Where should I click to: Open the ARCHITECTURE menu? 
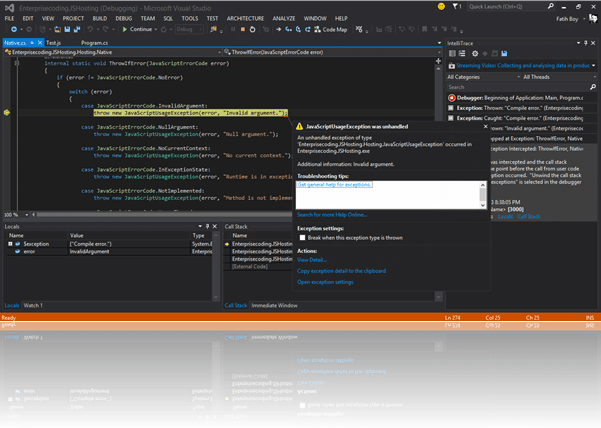(245, 18)
